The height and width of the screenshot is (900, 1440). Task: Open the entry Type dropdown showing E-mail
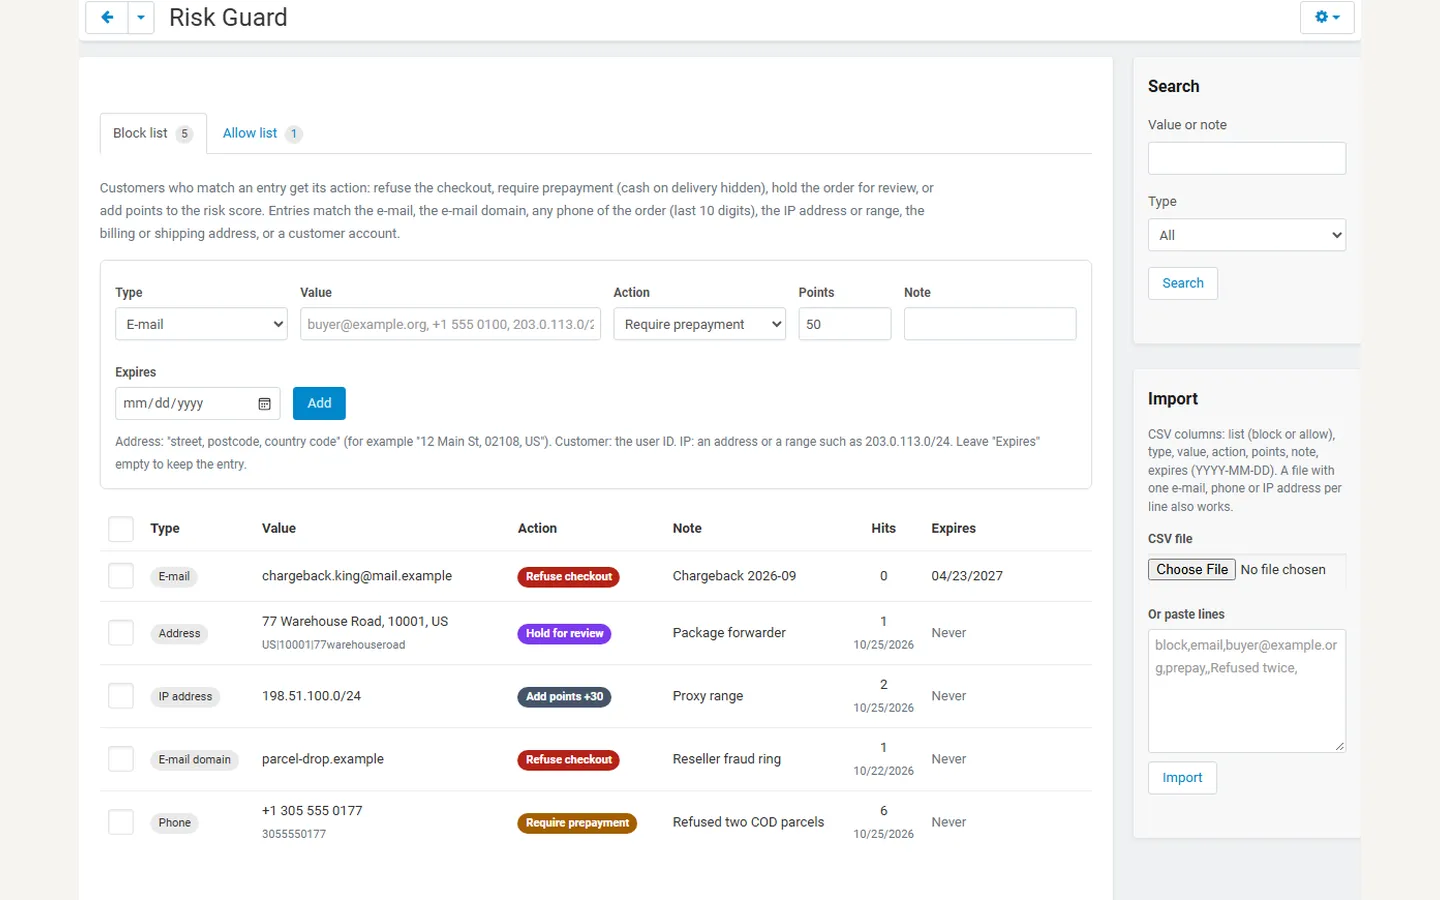[x=201, y=324]
